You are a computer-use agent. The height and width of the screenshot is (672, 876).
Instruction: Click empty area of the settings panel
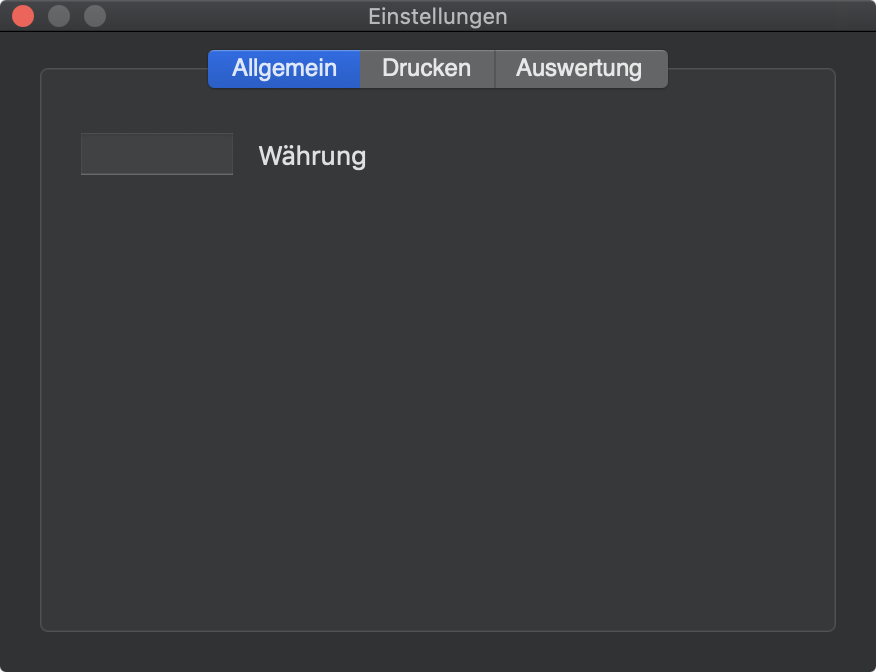click(x=438, y=391)
